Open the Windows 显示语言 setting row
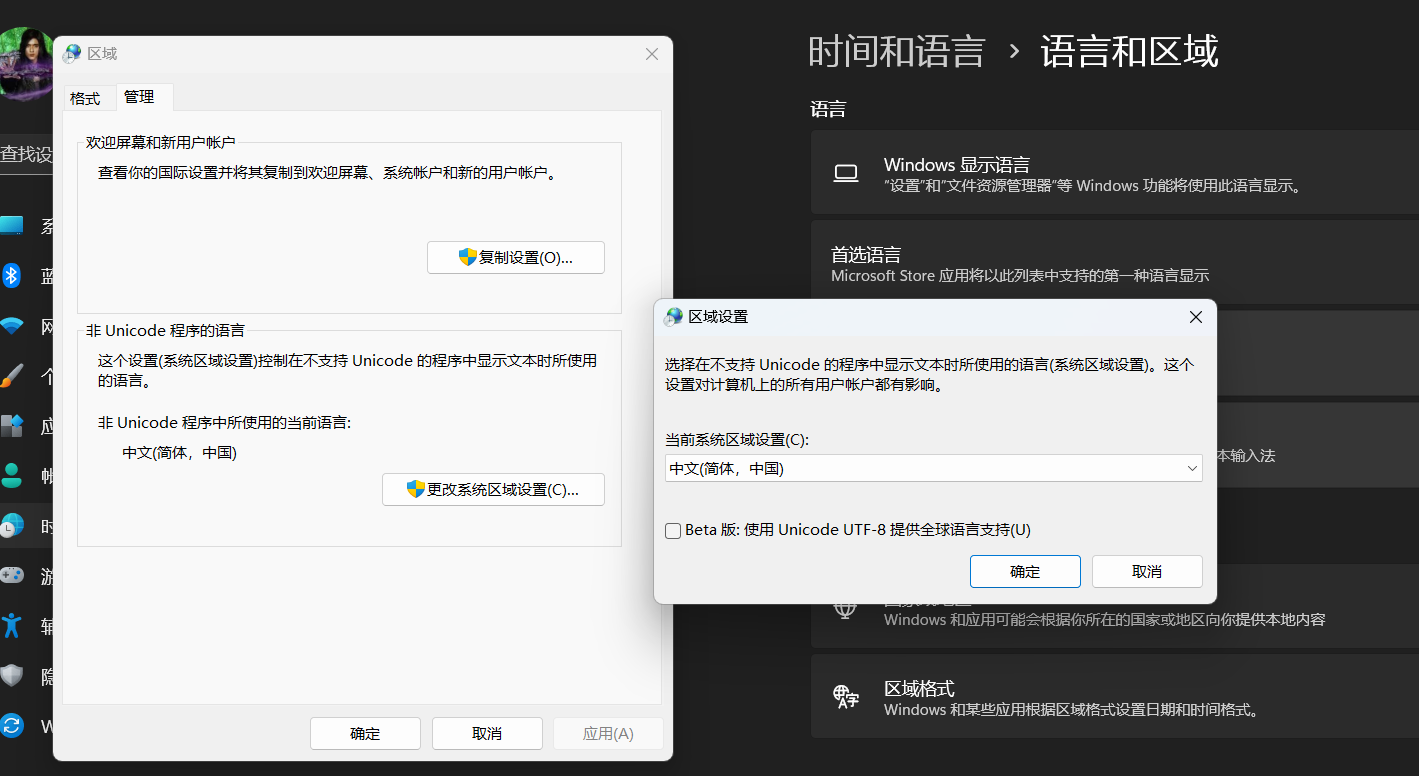Image resolution: width=1419 pixels, height=776 pixels. [x=1115, y=172]
